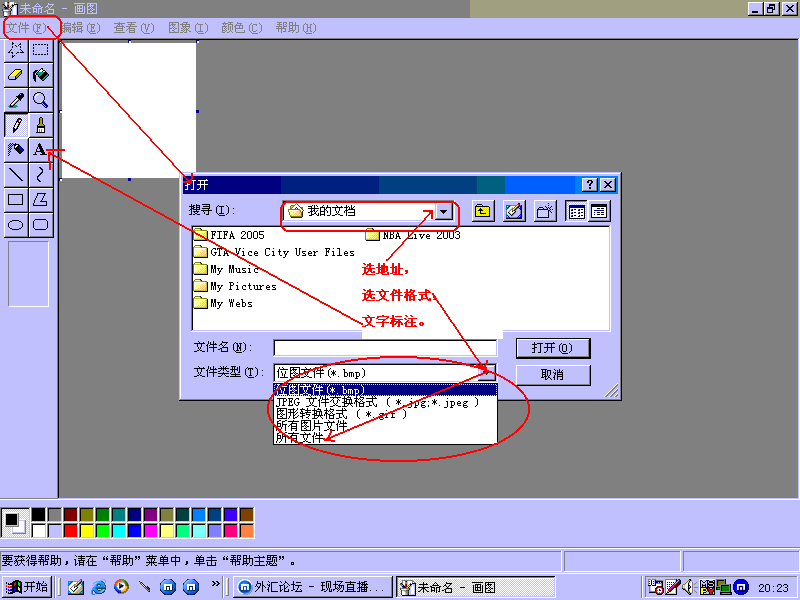Image resolution: width=800 pixels, height=600 pixels.
Task: Click the Up One Level folder icon
Action: tap(482, 211)
